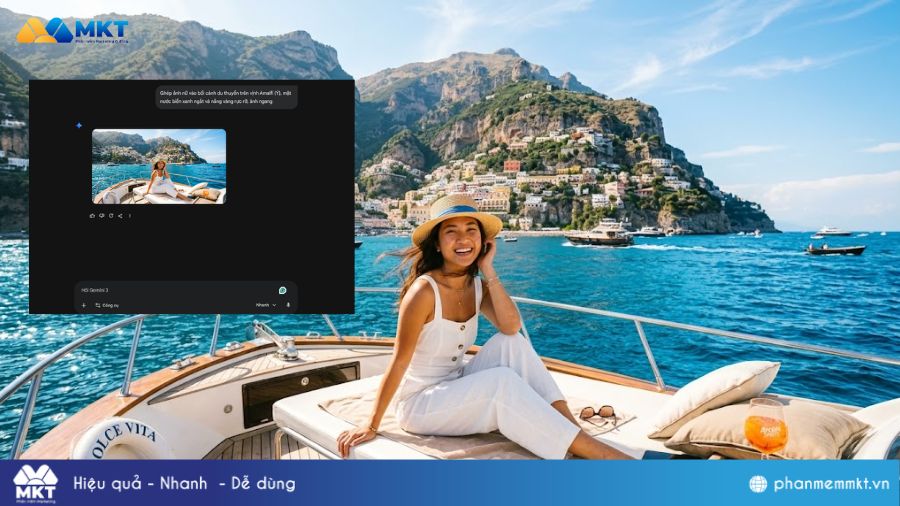
Task: Click the chevron arrow next to "Nhanh"
Action: coord(275,305)
